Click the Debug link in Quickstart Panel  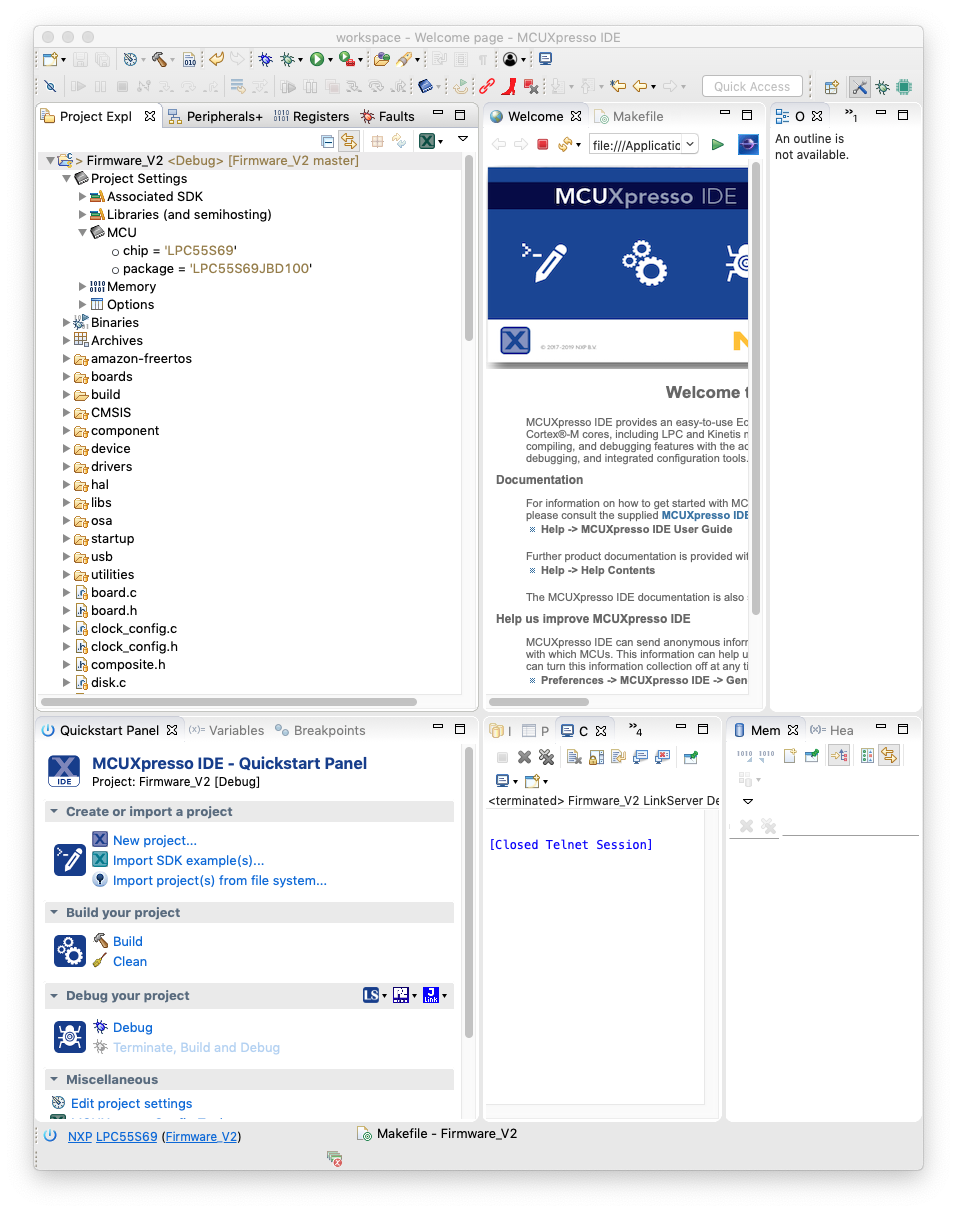point(133,1027)
